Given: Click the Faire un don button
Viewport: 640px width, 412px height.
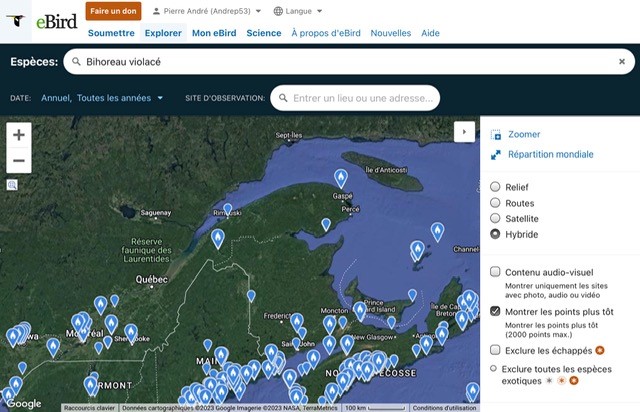Looking at the screenshot, I should click(113, 11).
